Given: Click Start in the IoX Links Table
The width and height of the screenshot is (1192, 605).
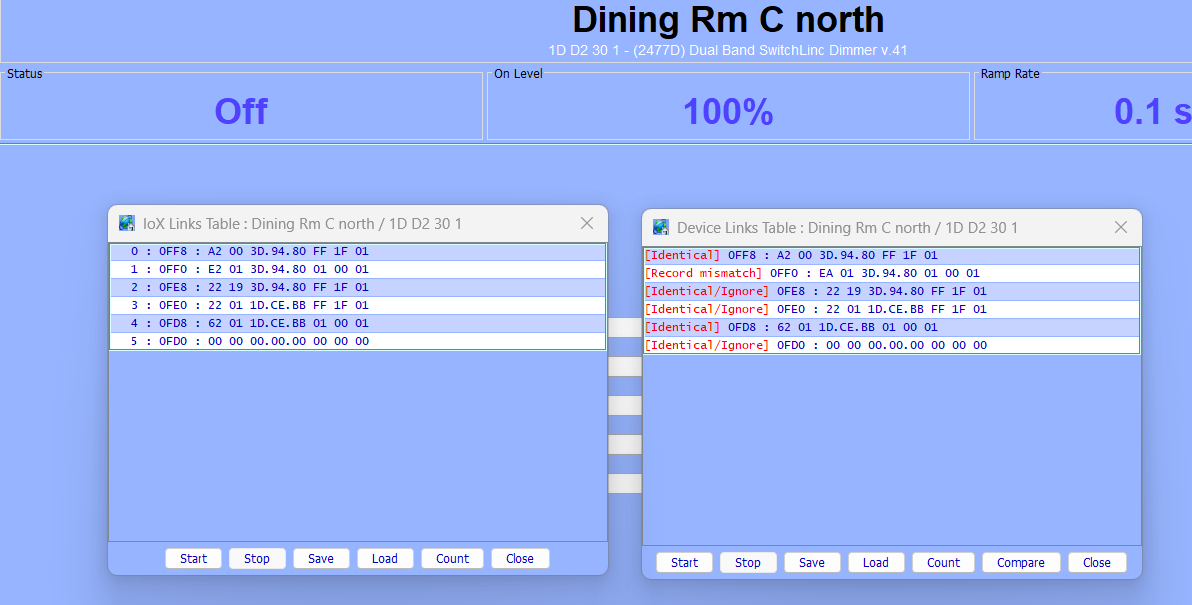Looking at the screenshot, I should click(x=193, y=559).
